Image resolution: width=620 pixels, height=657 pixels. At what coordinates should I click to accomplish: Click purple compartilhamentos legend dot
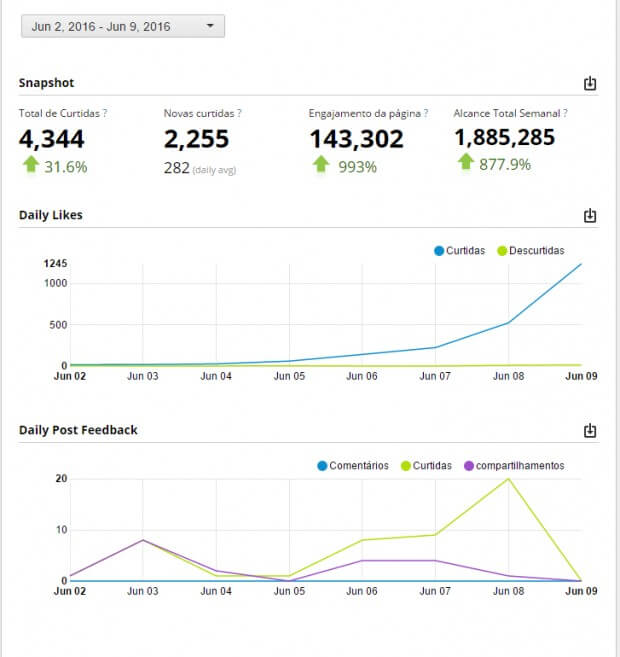(469, 466)
